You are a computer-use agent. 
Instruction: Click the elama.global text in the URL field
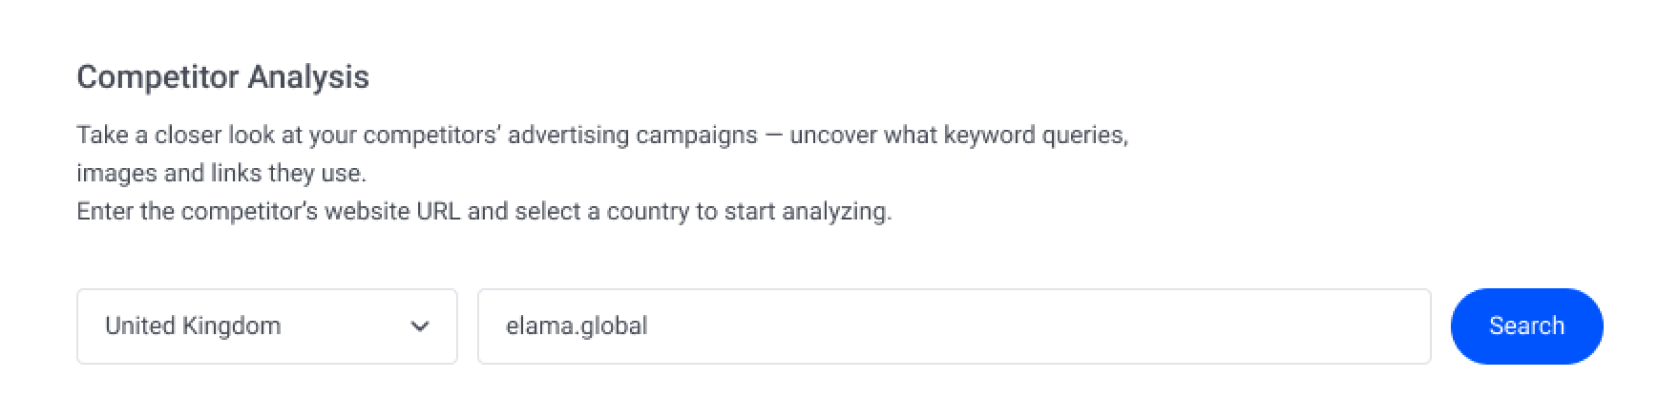[577, 326]
